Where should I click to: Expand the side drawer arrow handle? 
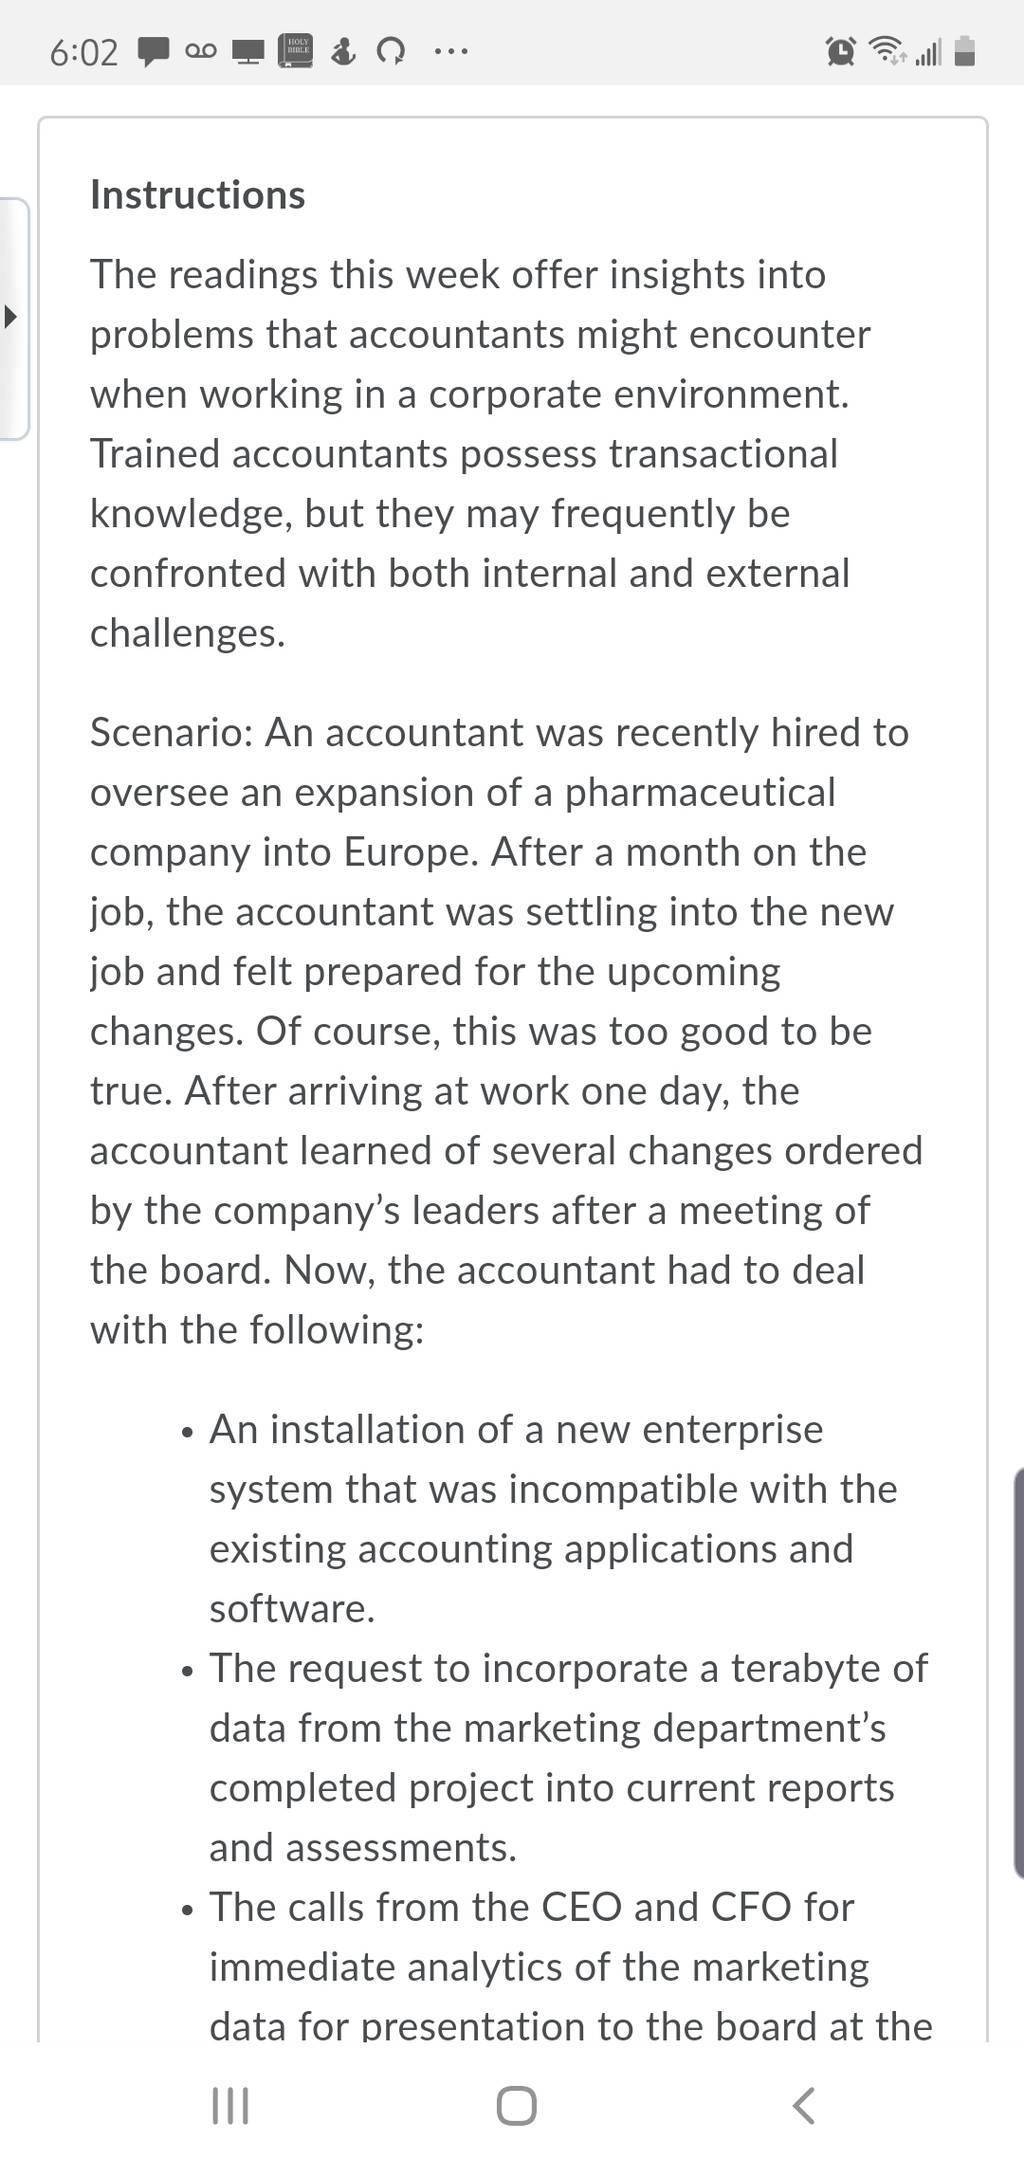point(11,318)
